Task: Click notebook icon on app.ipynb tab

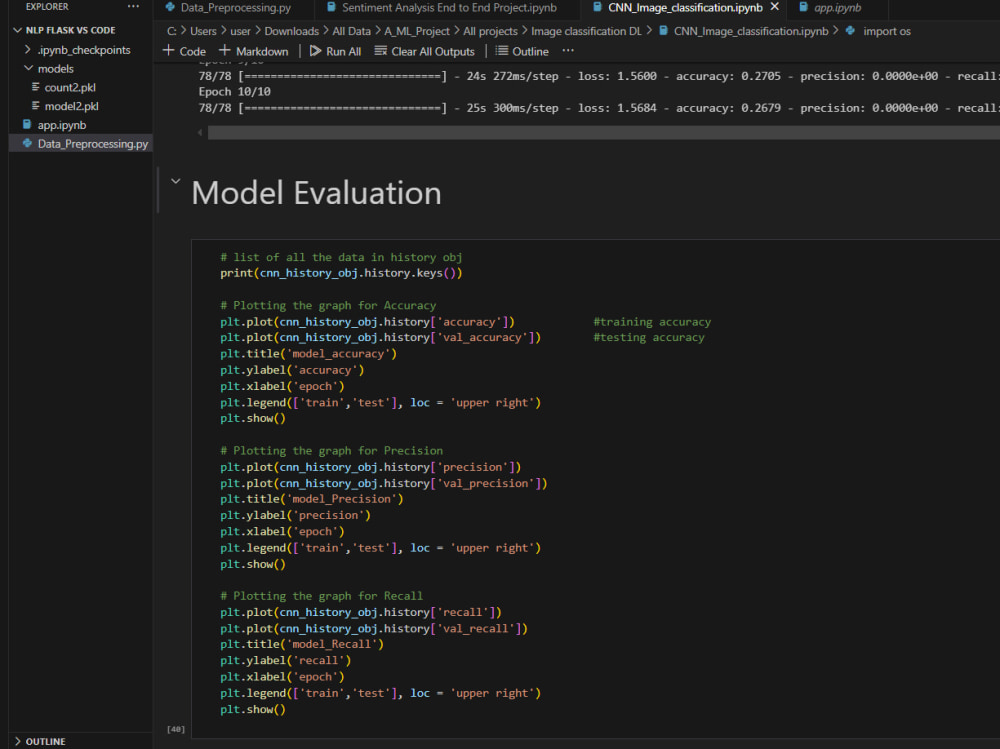Action: point(804,8)
